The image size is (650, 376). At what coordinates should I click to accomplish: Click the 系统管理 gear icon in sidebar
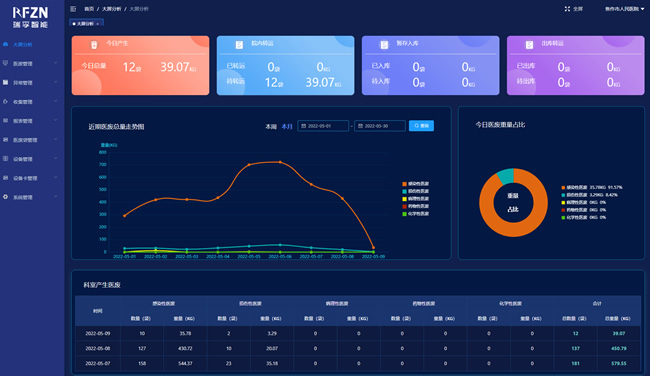coord(5,197)
